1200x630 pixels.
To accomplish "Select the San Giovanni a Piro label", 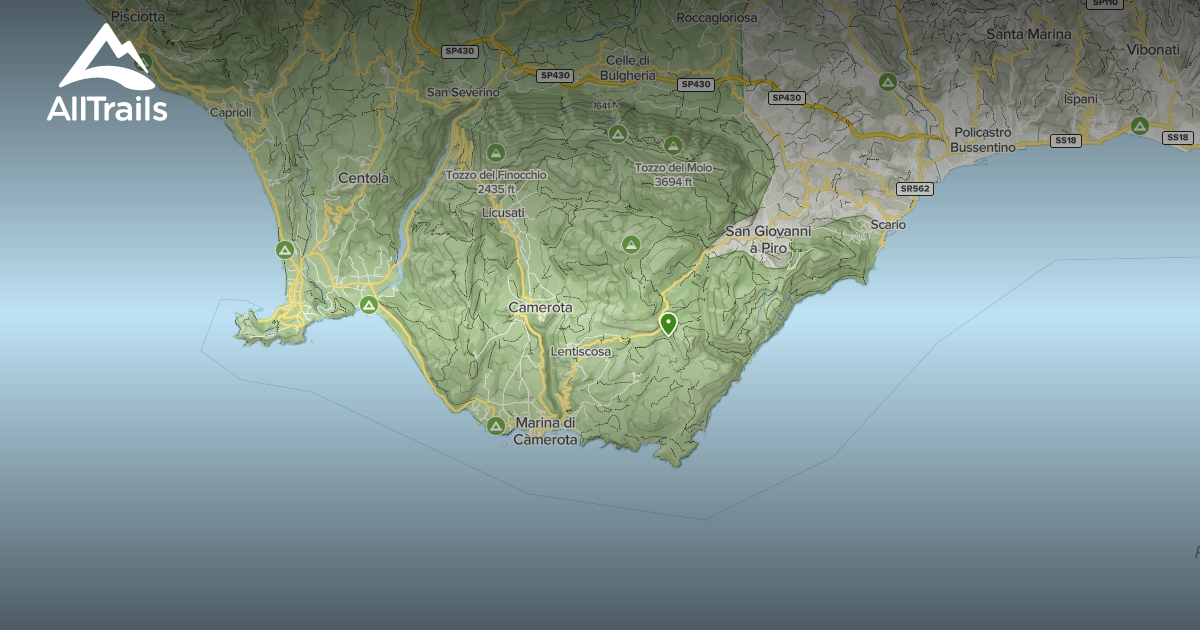I will tap(769, 239).
